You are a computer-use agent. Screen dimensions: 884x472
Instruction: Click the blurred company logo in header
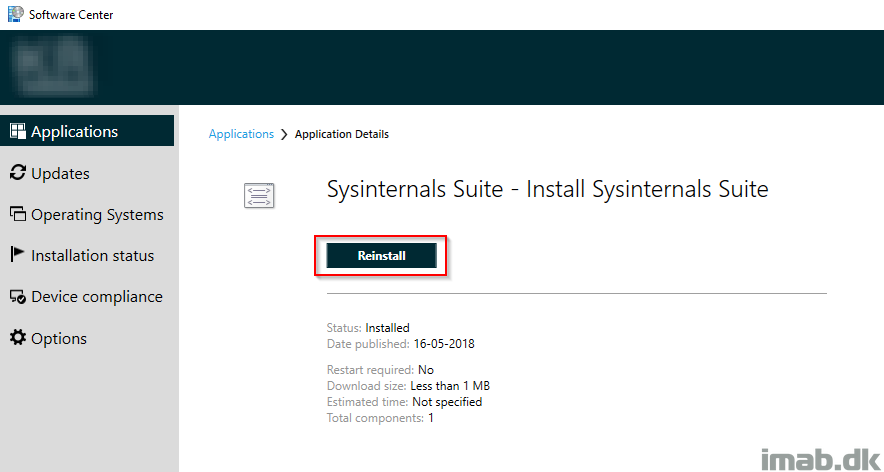coord(55,66)
